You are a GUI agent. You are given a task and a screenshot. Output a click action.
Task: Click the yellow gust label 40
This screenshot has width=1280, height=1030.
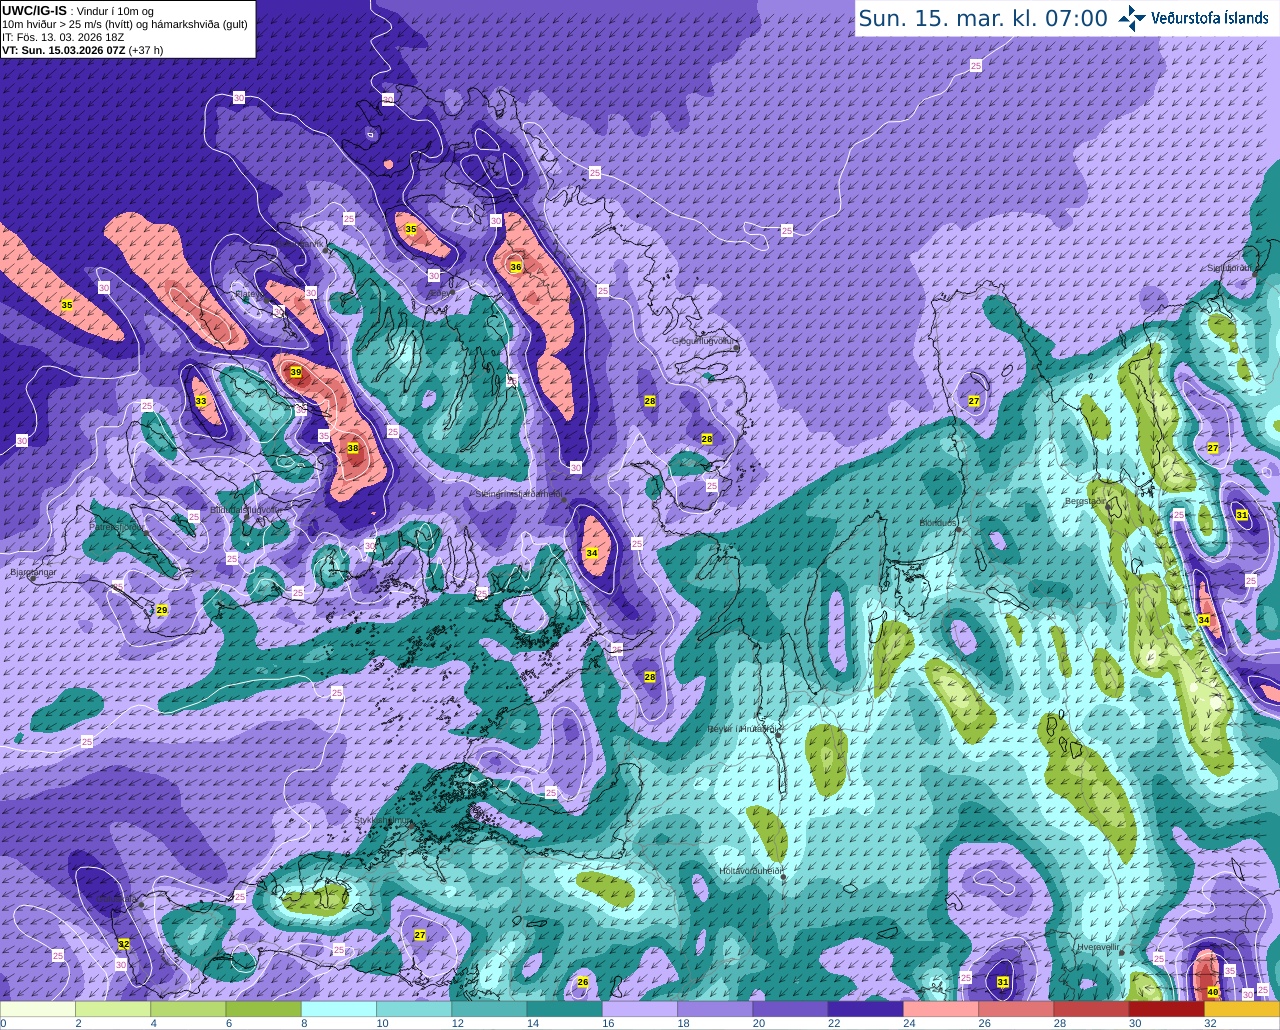(1213, 992)
